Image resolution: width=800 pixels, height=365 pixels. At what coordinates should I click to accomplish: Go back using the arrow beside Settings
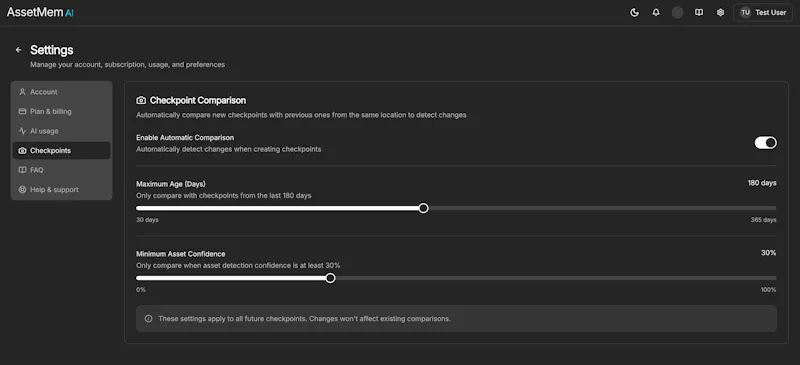coord(18,50)
